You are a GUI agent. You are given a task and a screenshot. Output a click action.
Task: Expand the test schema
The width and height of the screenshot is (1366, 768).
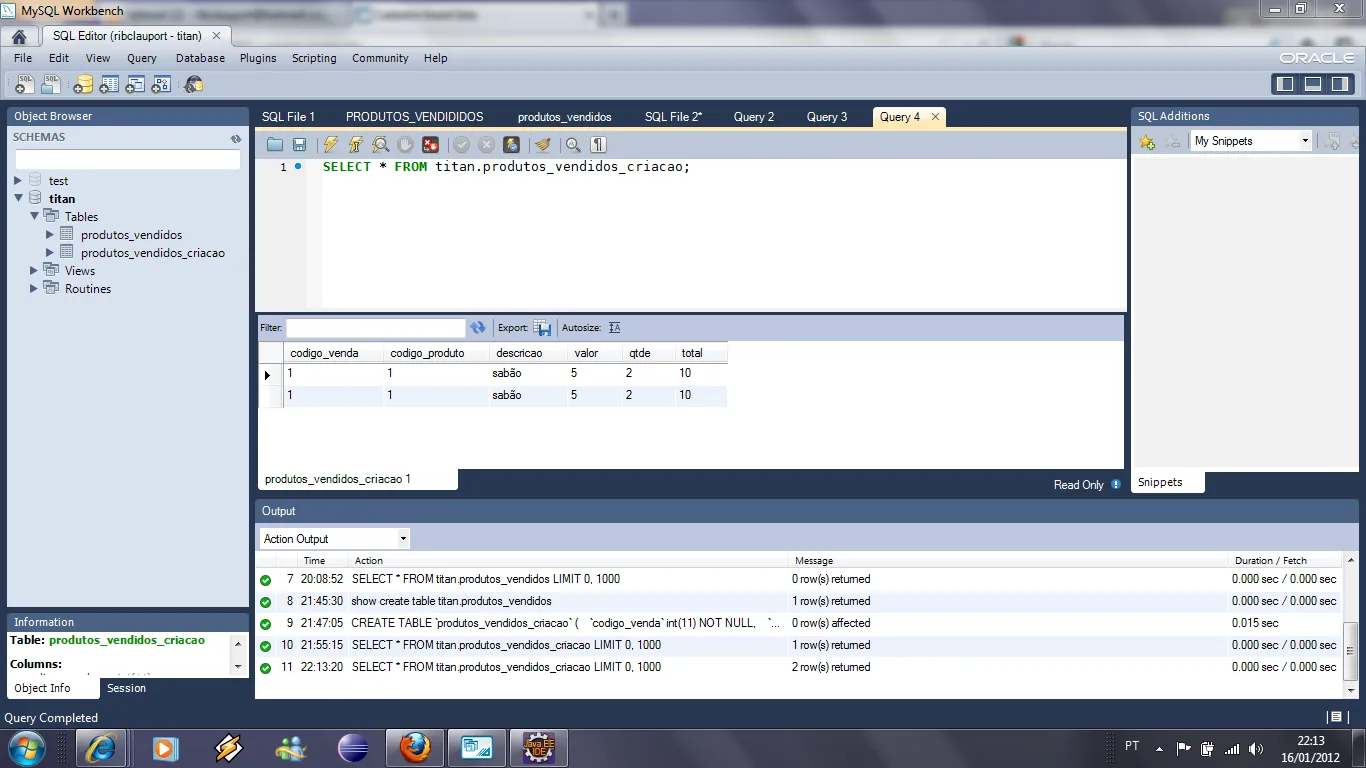tap(18, 181)
